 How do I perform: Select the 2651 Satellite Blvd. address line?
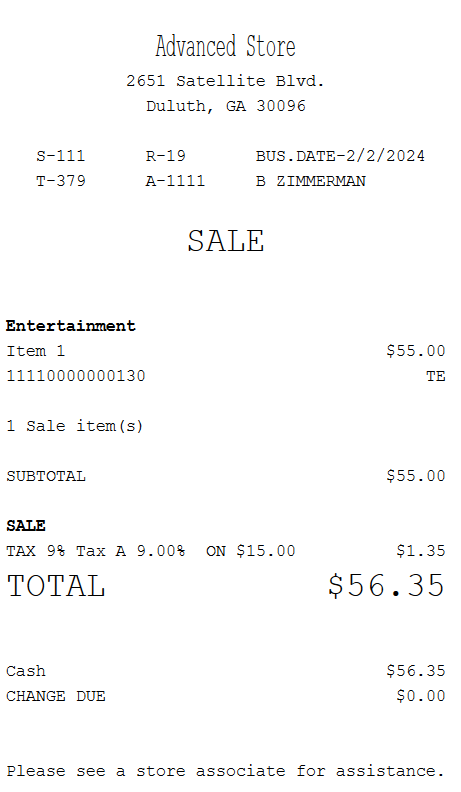point(225,81)
